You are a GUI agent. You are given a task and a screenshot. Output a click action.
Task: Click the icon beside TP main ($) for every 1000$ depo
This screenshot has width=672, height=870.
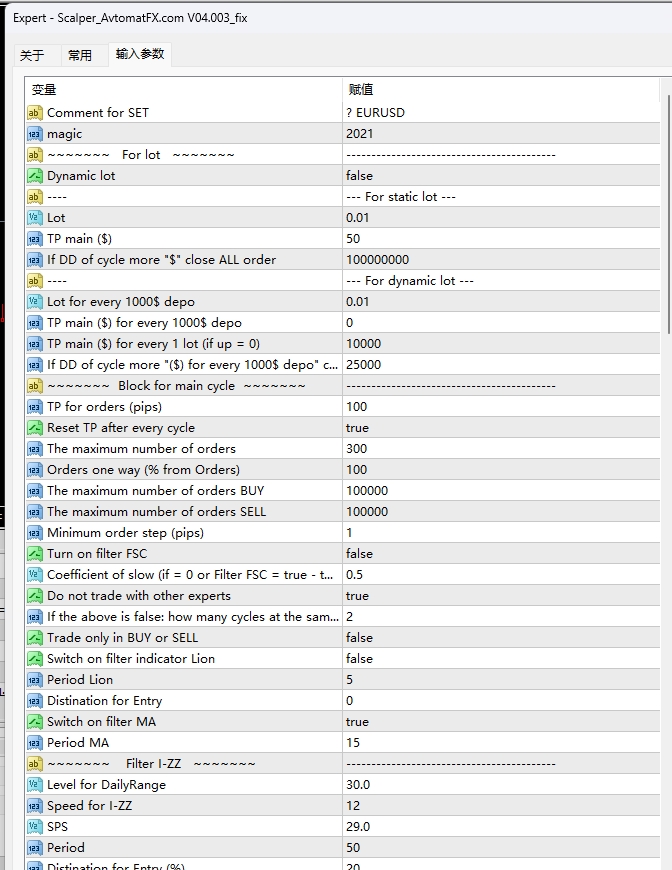tap(34, 323)
